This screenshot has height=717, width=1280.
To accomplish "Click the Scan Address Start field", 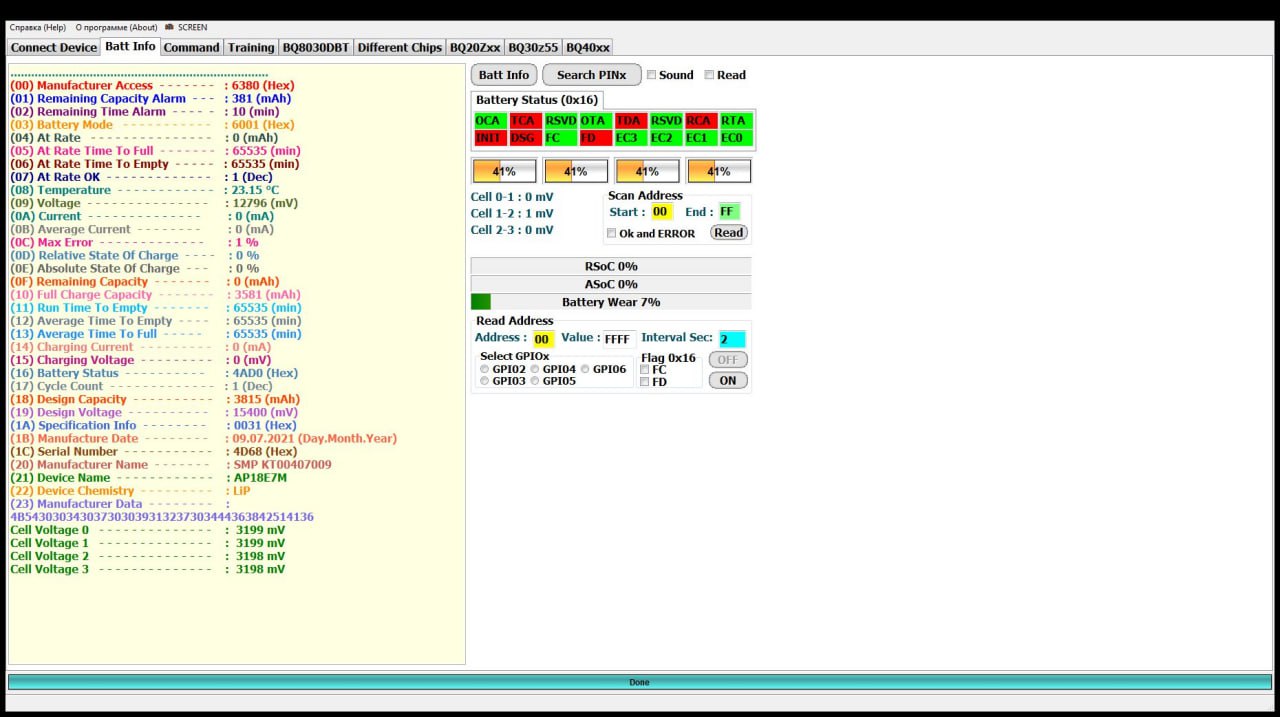I will pyautogui.click(x=661, y=212).
